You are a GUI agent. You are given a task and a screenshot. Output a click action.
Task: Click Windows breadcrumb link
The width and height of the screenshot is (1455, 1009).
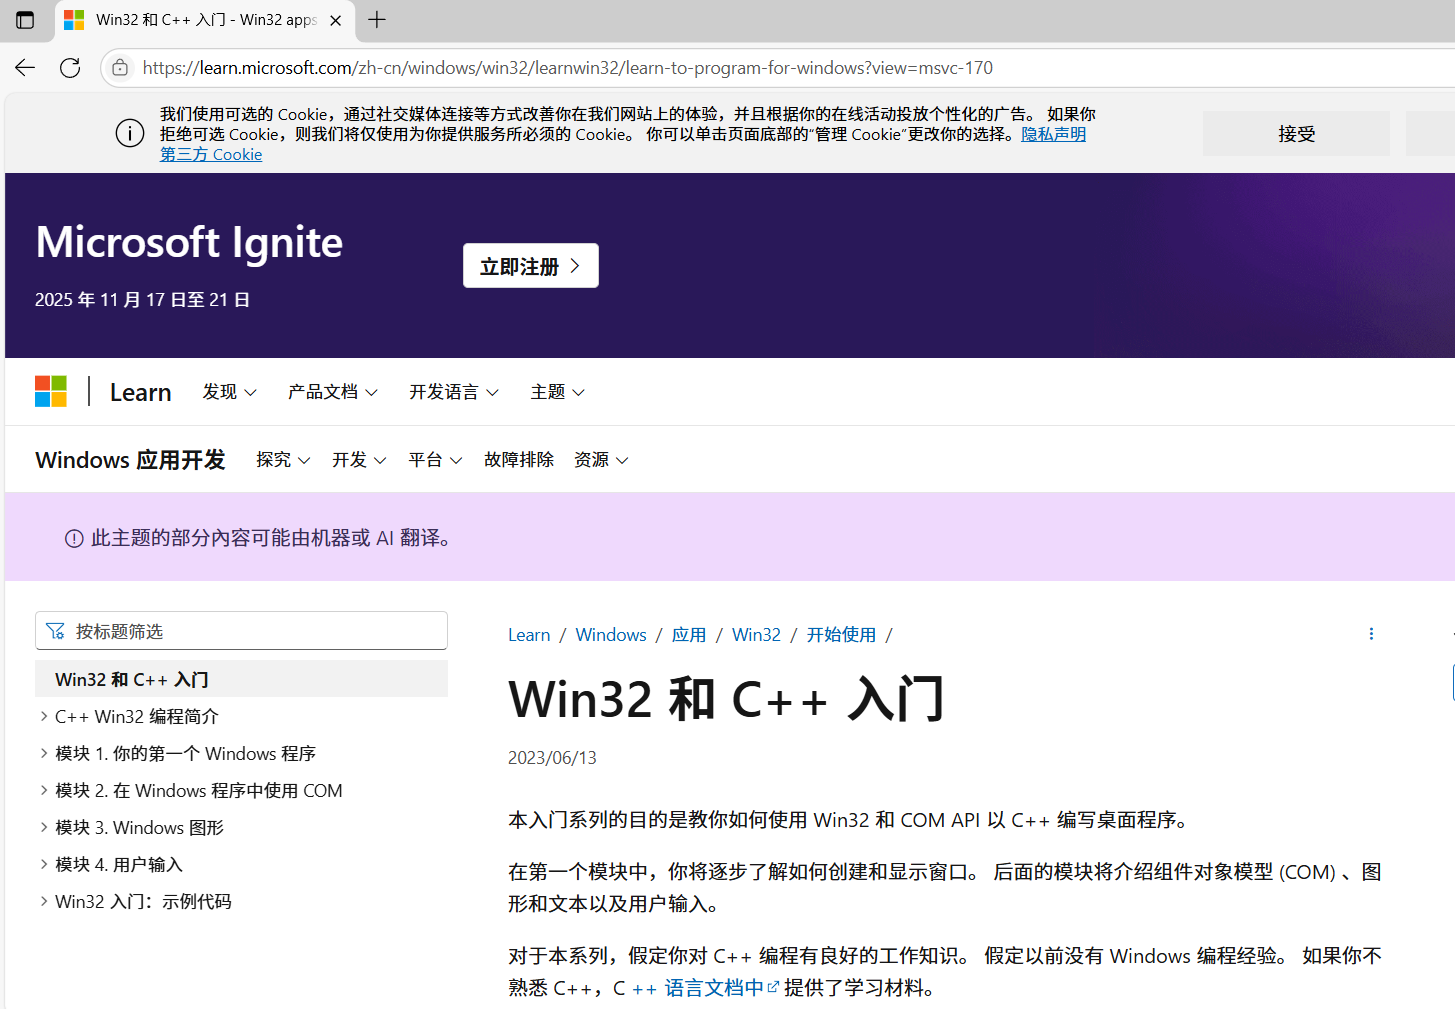[x=611, y=635]
